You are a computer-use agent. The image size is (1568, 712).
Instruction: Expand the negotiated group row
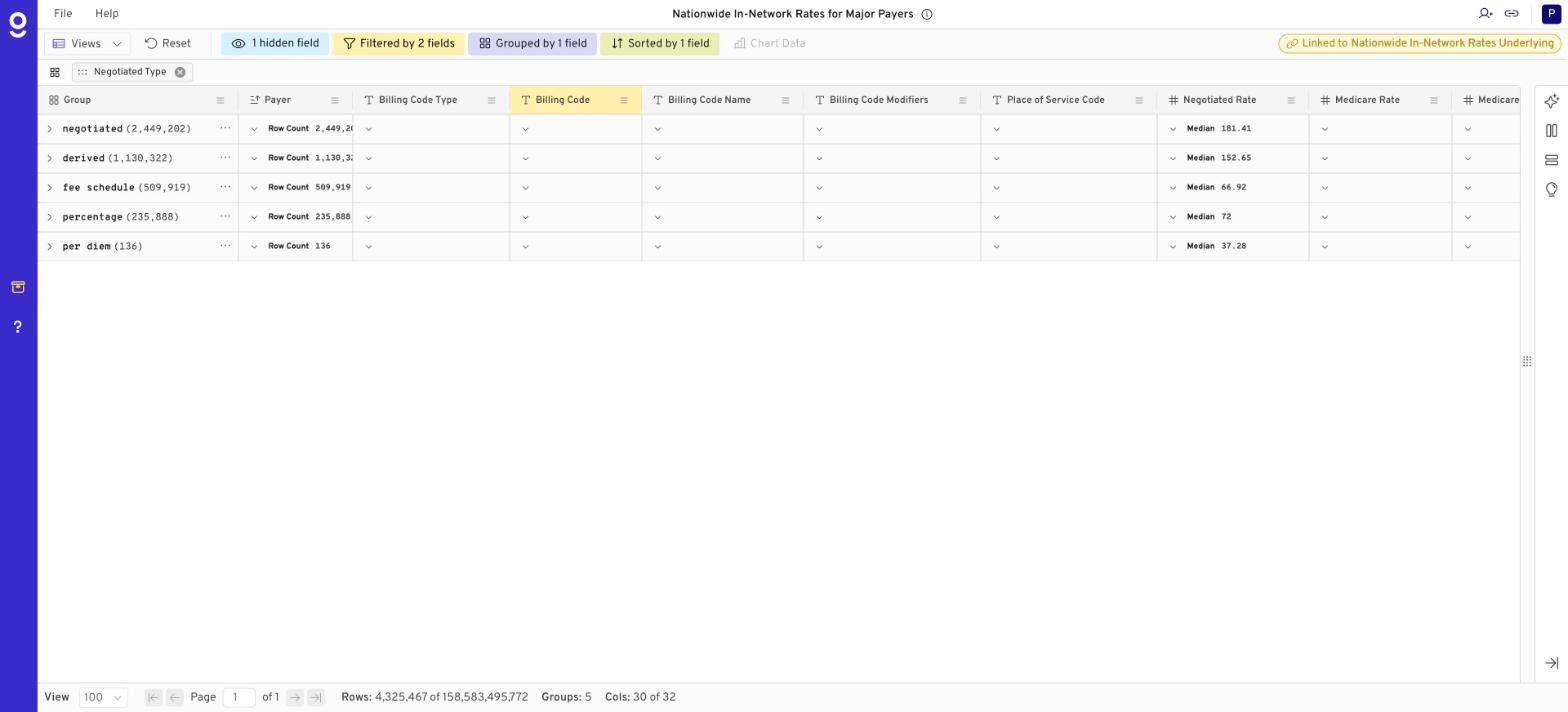(x=49, y=129)
